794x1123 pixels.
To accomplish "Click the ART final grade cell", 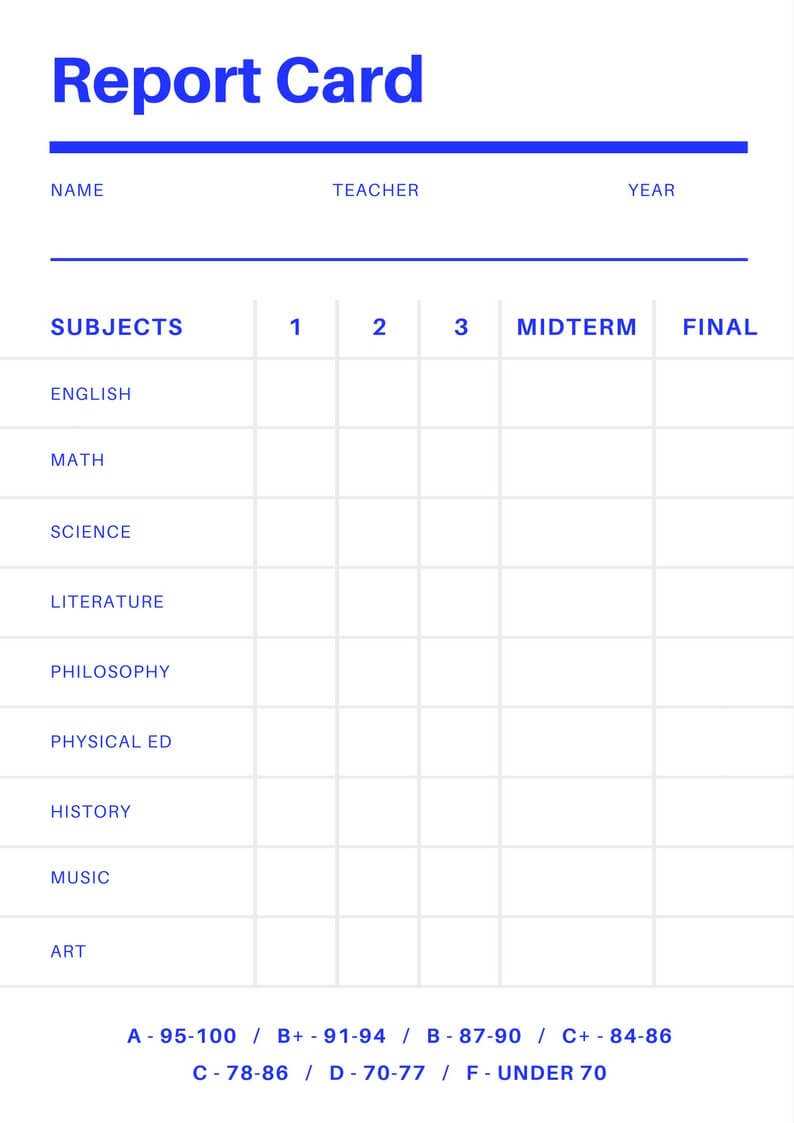I will (x=723, y=951).
